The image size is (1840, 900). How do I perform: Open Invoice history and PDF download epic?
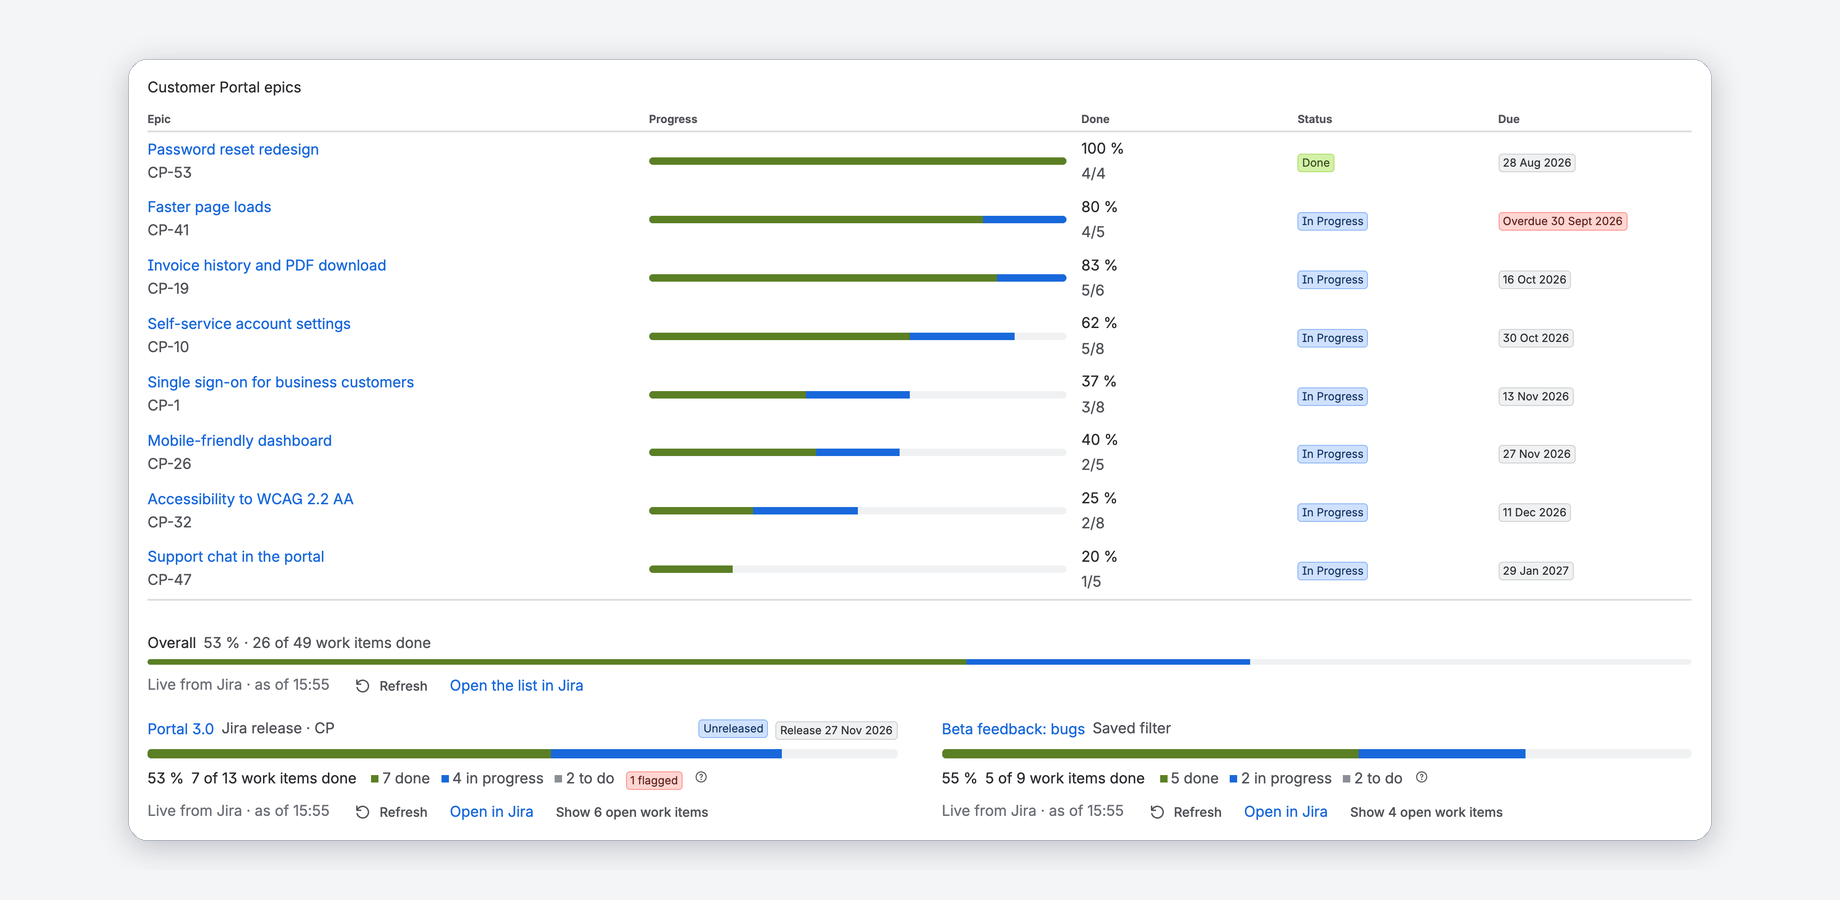pyautogui.click(x=267, y=265)
